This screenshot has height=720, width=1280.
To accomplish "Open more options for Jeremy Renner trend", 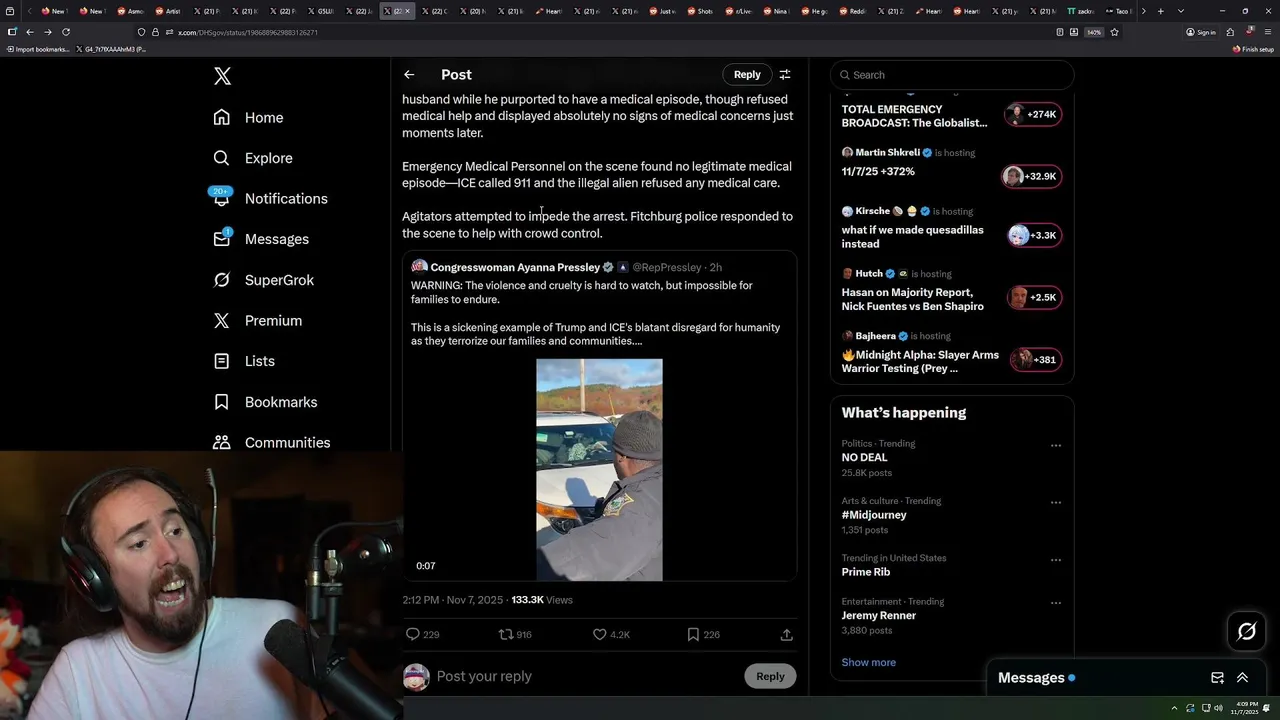I will click(x=1055, y=603).
